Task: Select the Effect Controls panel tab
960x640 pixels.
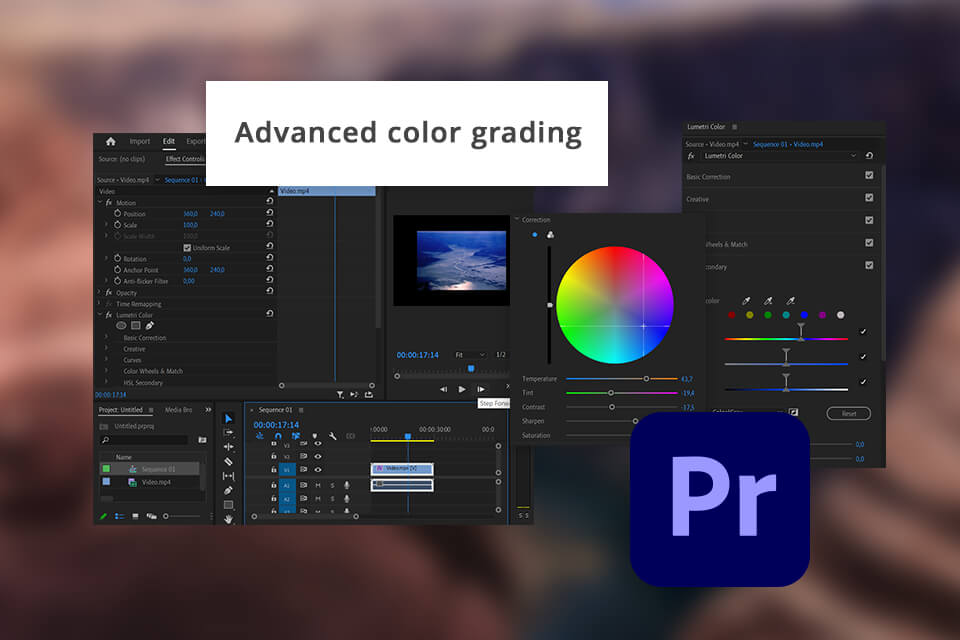Action: click(185, 159)
